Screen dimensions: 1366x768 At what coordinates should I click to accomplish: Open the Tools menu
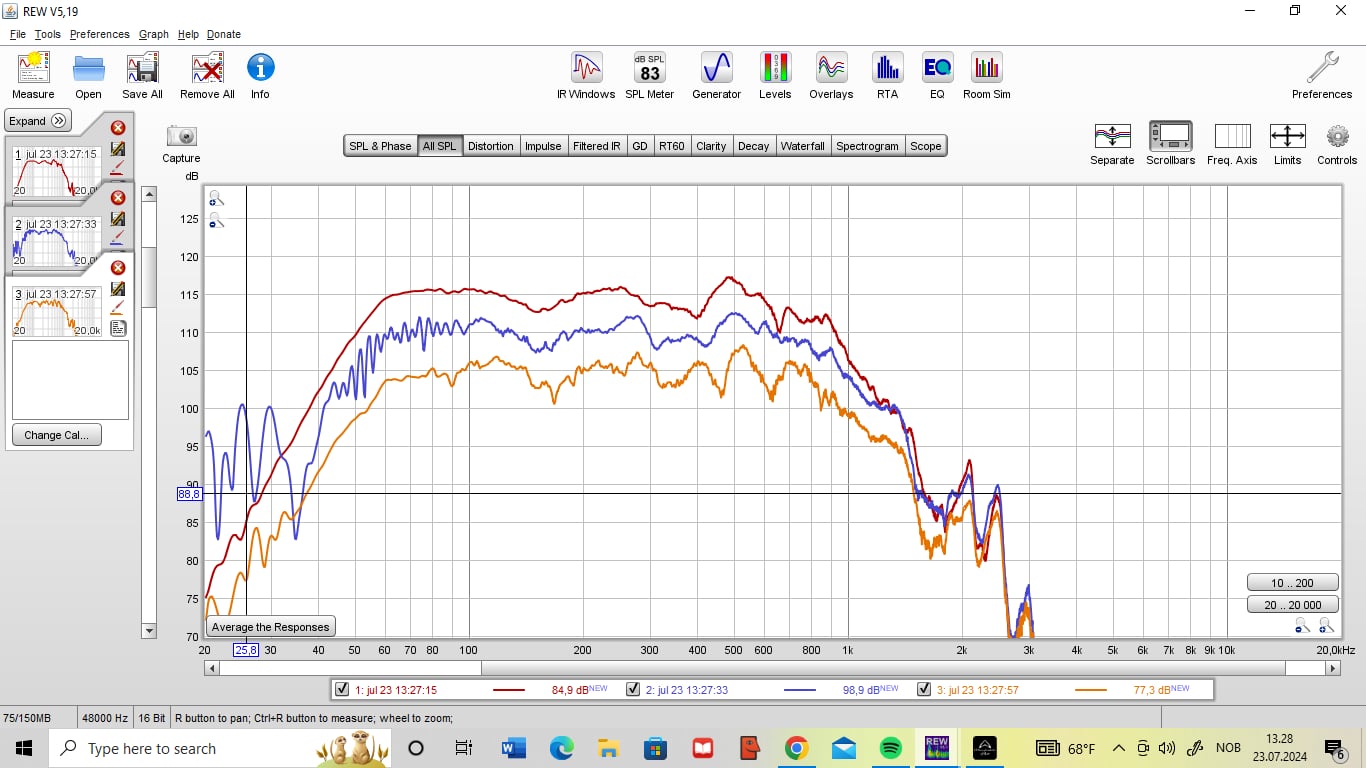pos(47,34)
